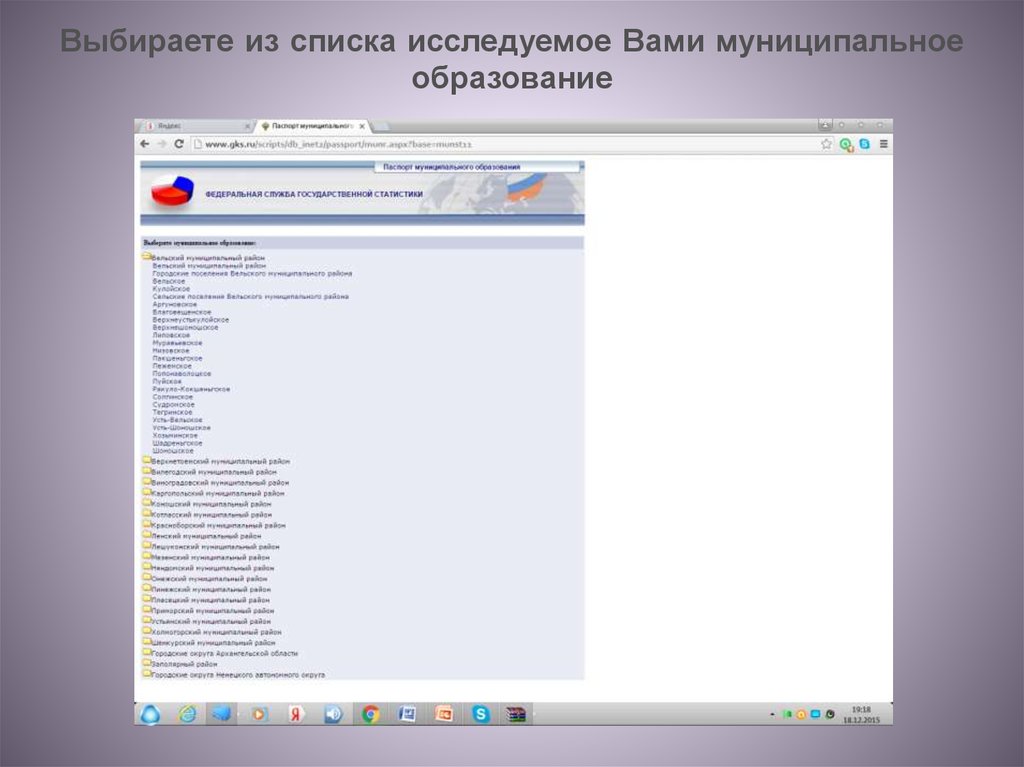Open the Устьянский муниципальный район folder icon
The width and height of the screenshot is (1024, 767).
(147, 621)
